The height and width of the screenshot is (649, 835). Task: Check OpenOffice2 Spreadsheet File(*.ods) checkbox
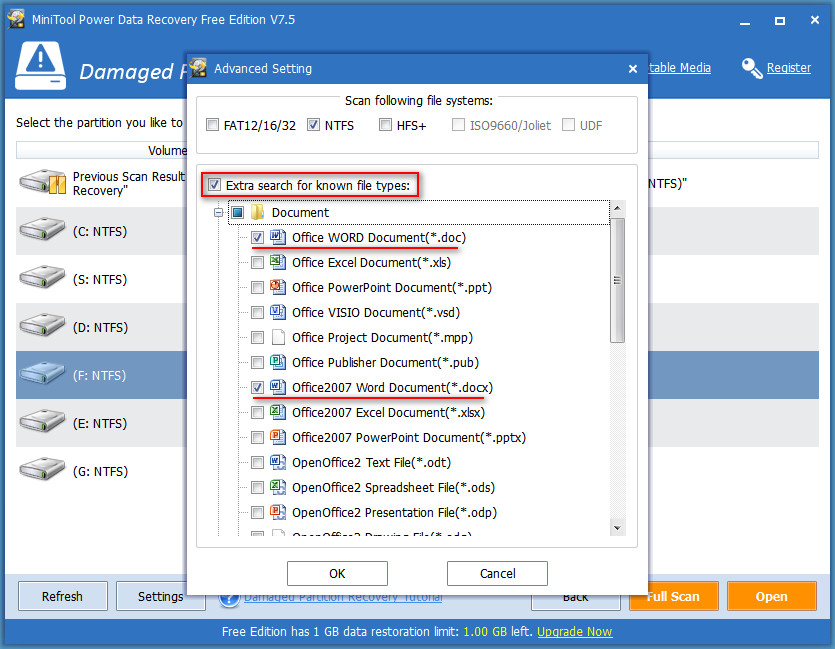(x=257, y=488)
